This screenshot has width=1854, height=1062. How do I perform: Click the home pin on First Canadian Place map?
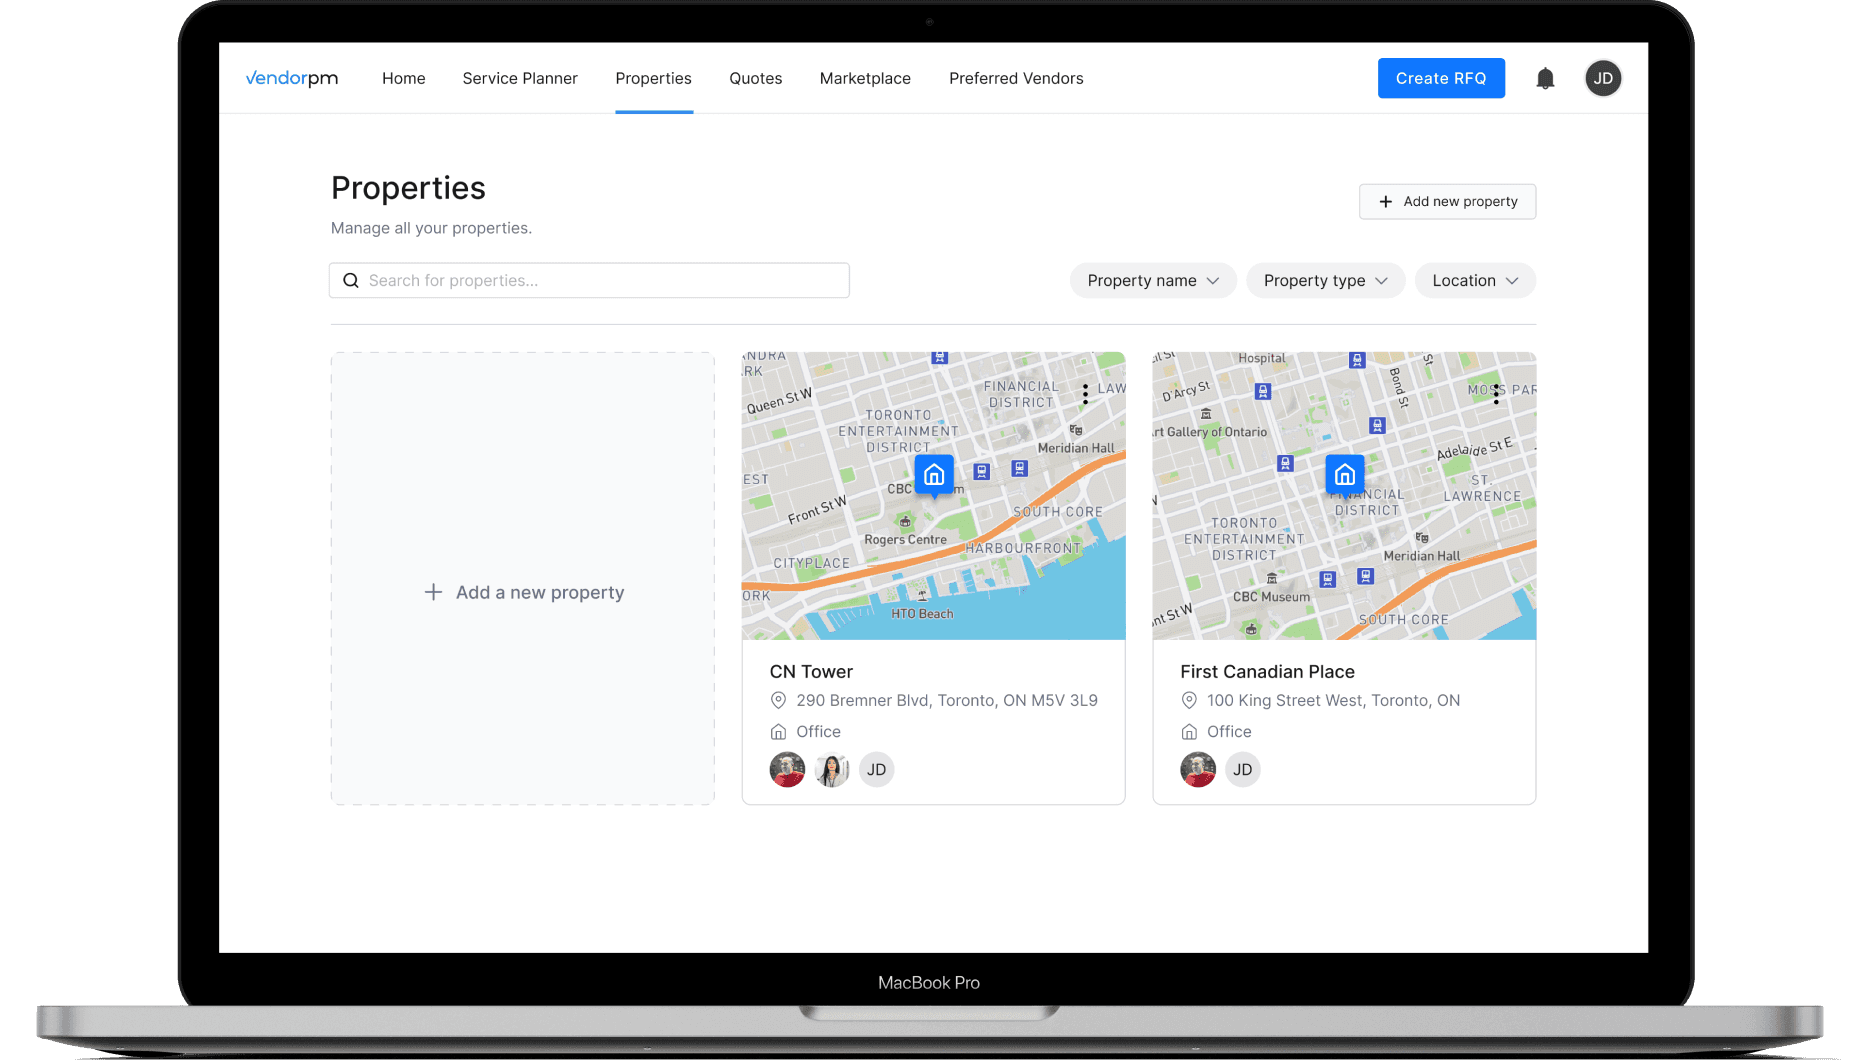1345,476
